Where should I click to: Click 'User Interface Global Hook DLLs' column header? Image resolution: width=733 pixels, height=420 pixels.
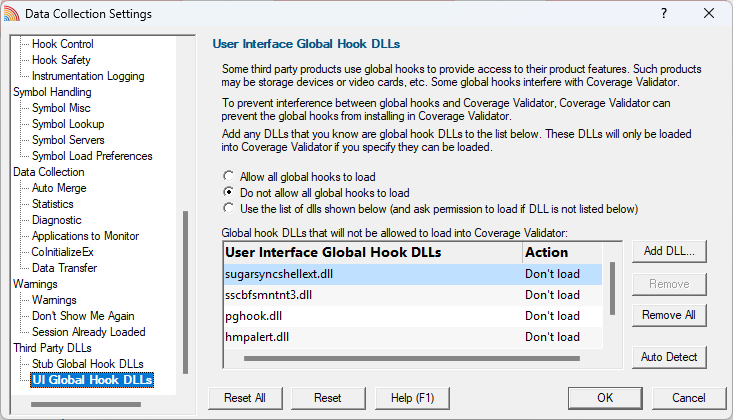(x=373, y=253)
